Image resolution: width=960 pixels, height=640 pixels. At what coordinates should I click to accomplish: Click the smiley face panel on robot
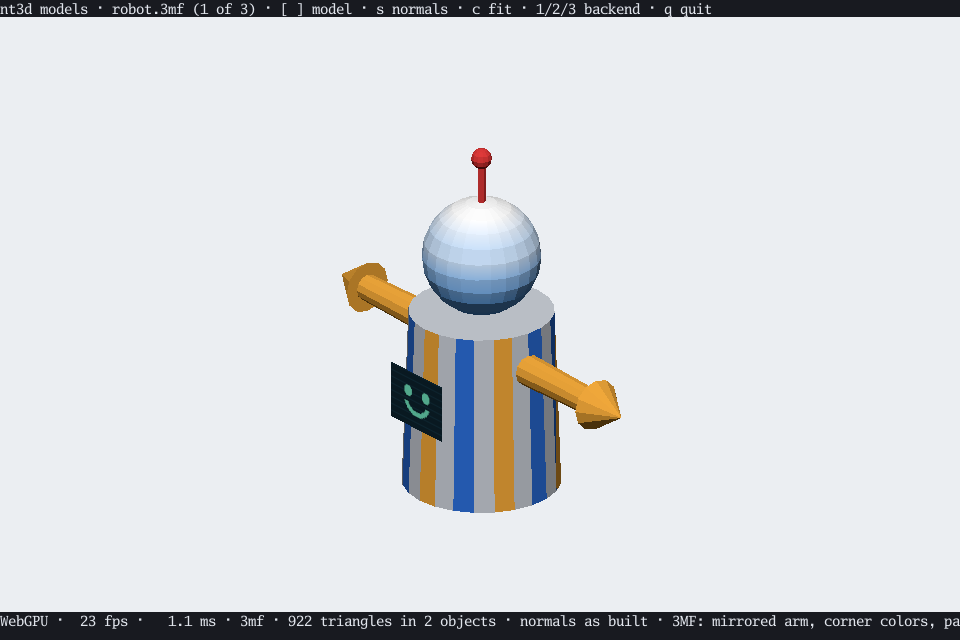(x=416, y=401)
